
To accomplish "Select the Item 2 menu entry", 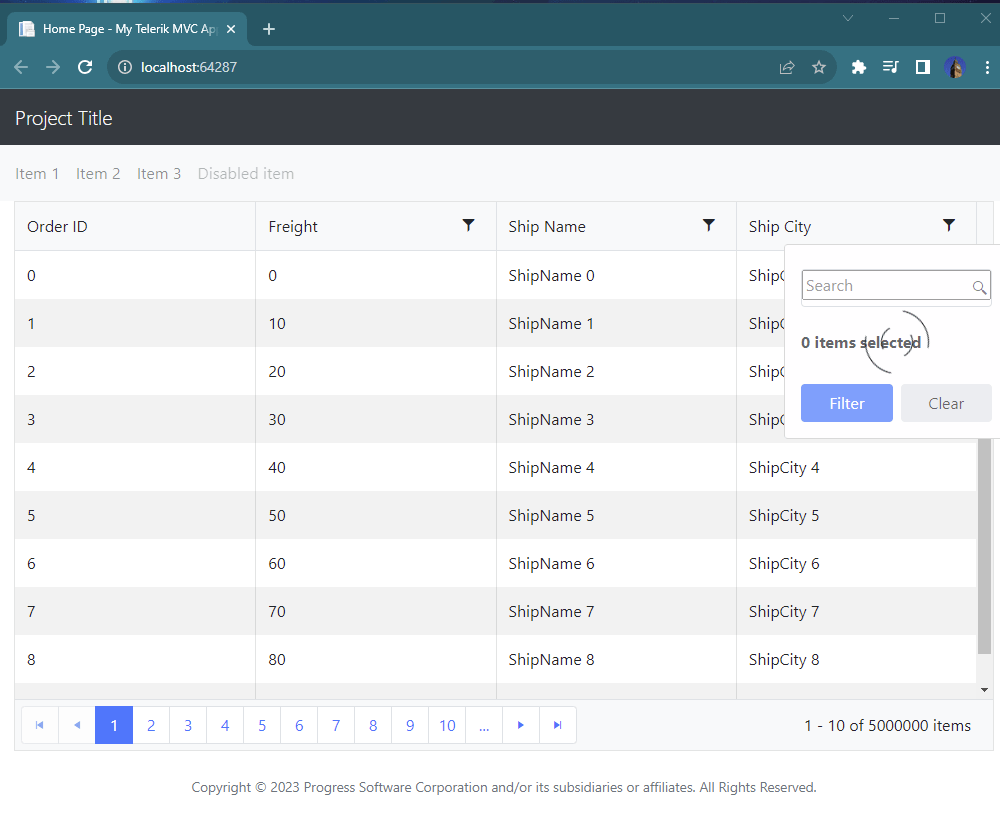I will [97, 173].
